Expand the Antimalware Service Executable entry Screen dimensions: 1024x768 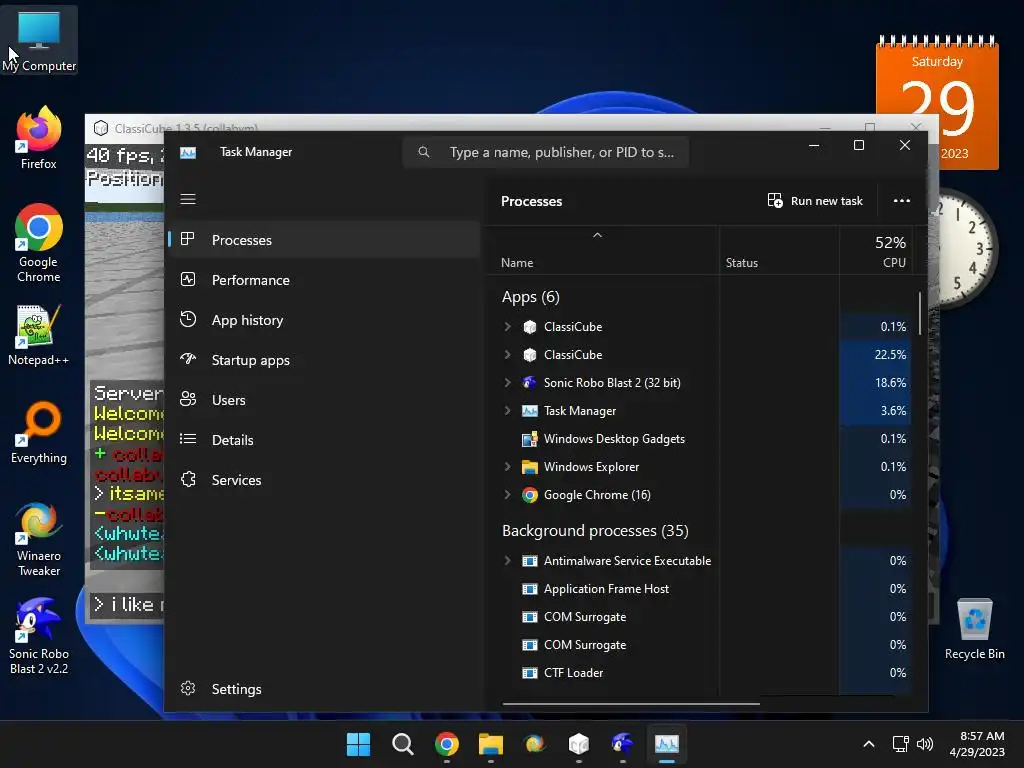click(x=507, y=561)
